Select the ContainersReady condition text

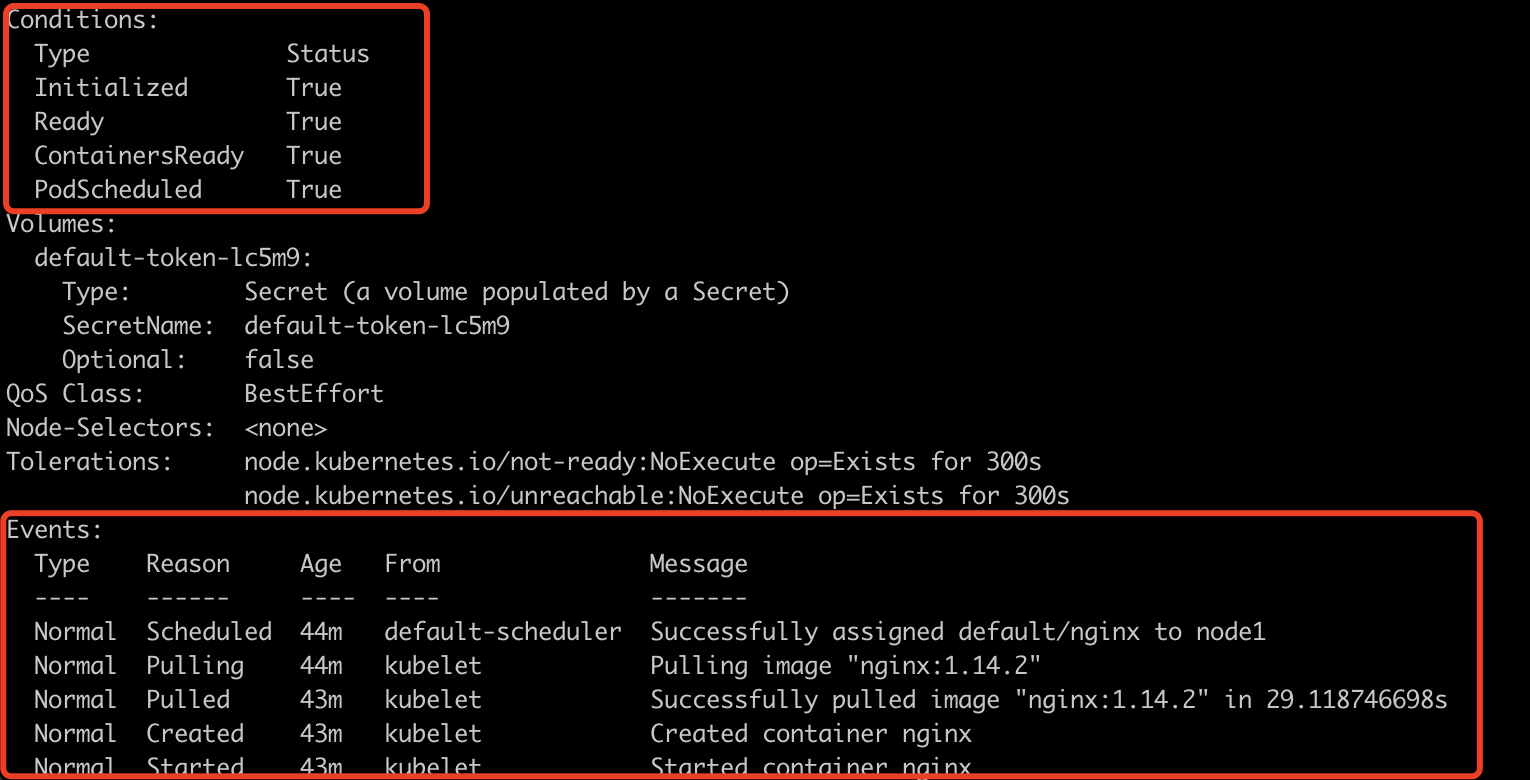coord(139,156)
